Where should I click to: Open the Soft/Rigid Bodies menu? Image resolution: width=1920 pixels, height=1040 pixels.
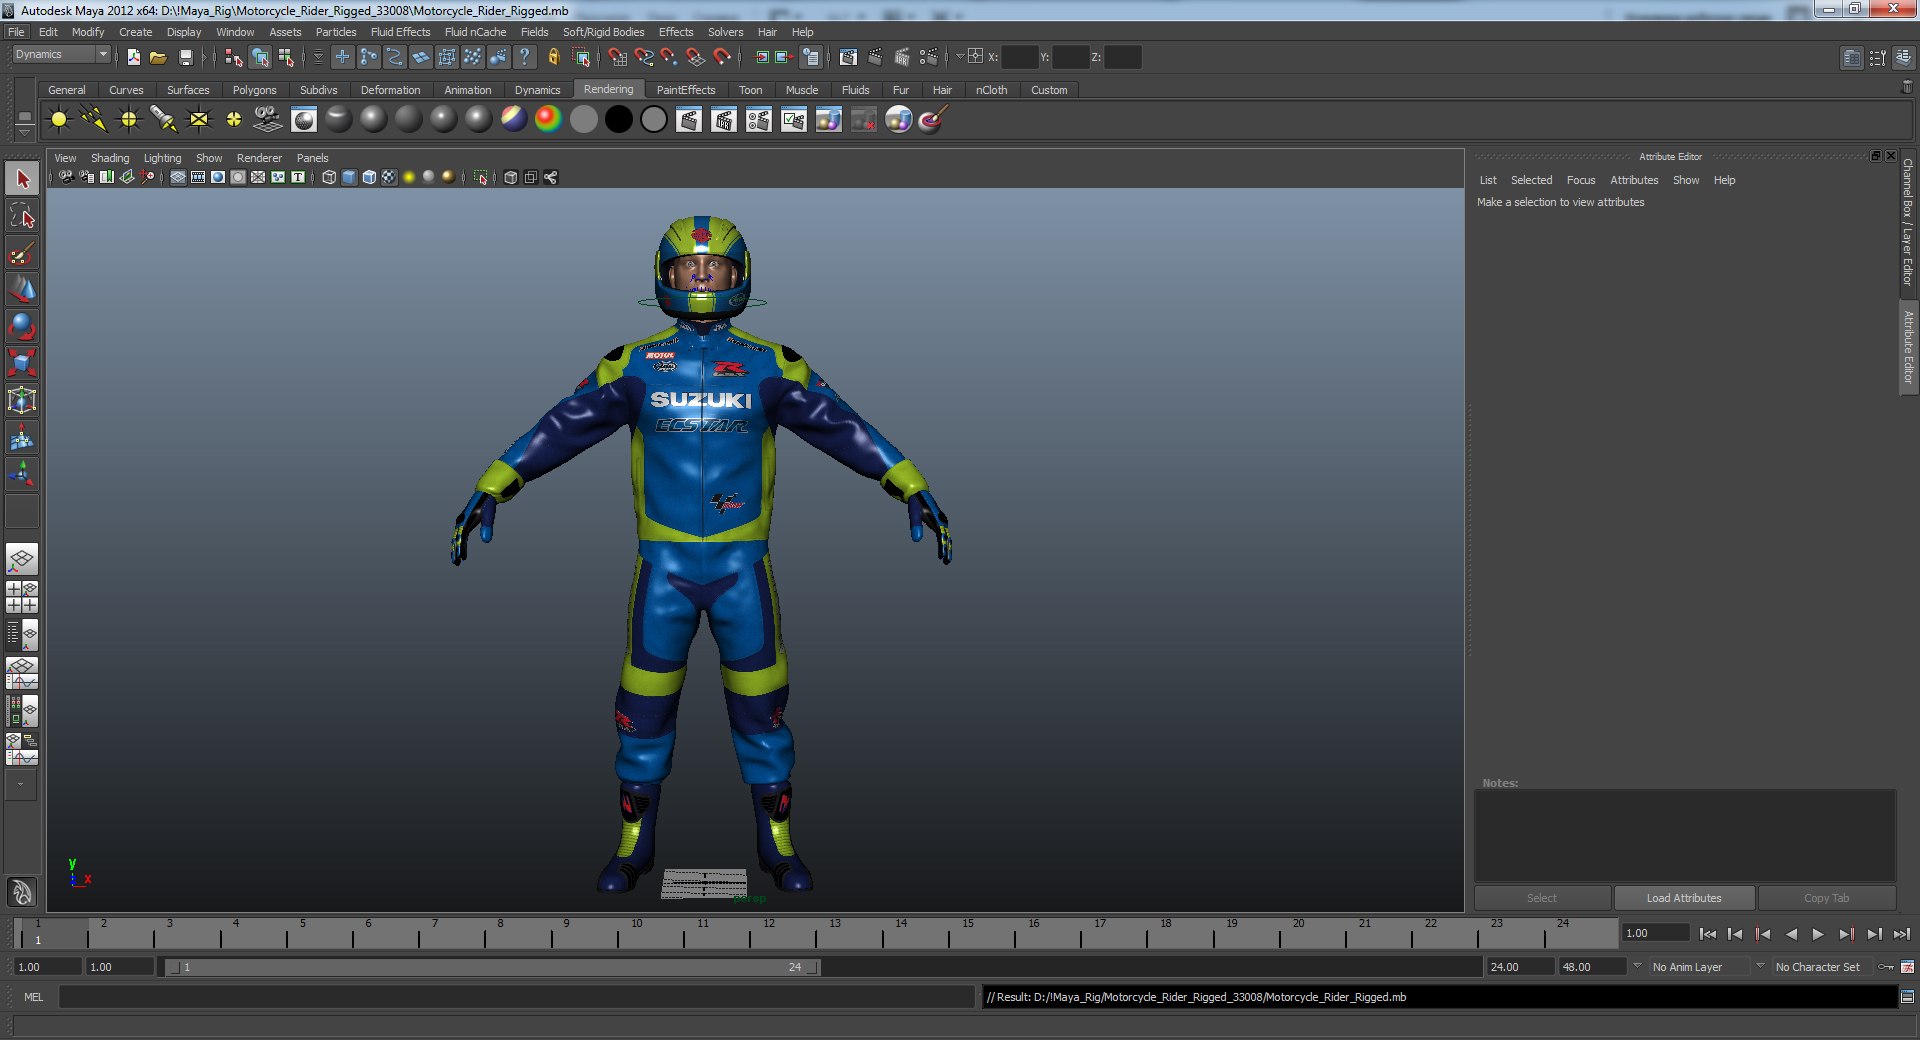pos(603,32)
